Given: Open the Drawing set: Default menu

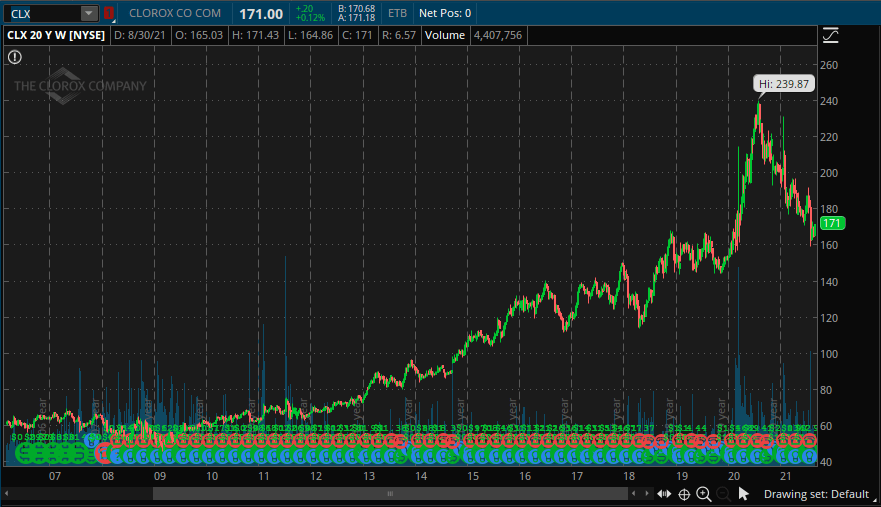Looking at the screenshot, I should tap(816, 494).
